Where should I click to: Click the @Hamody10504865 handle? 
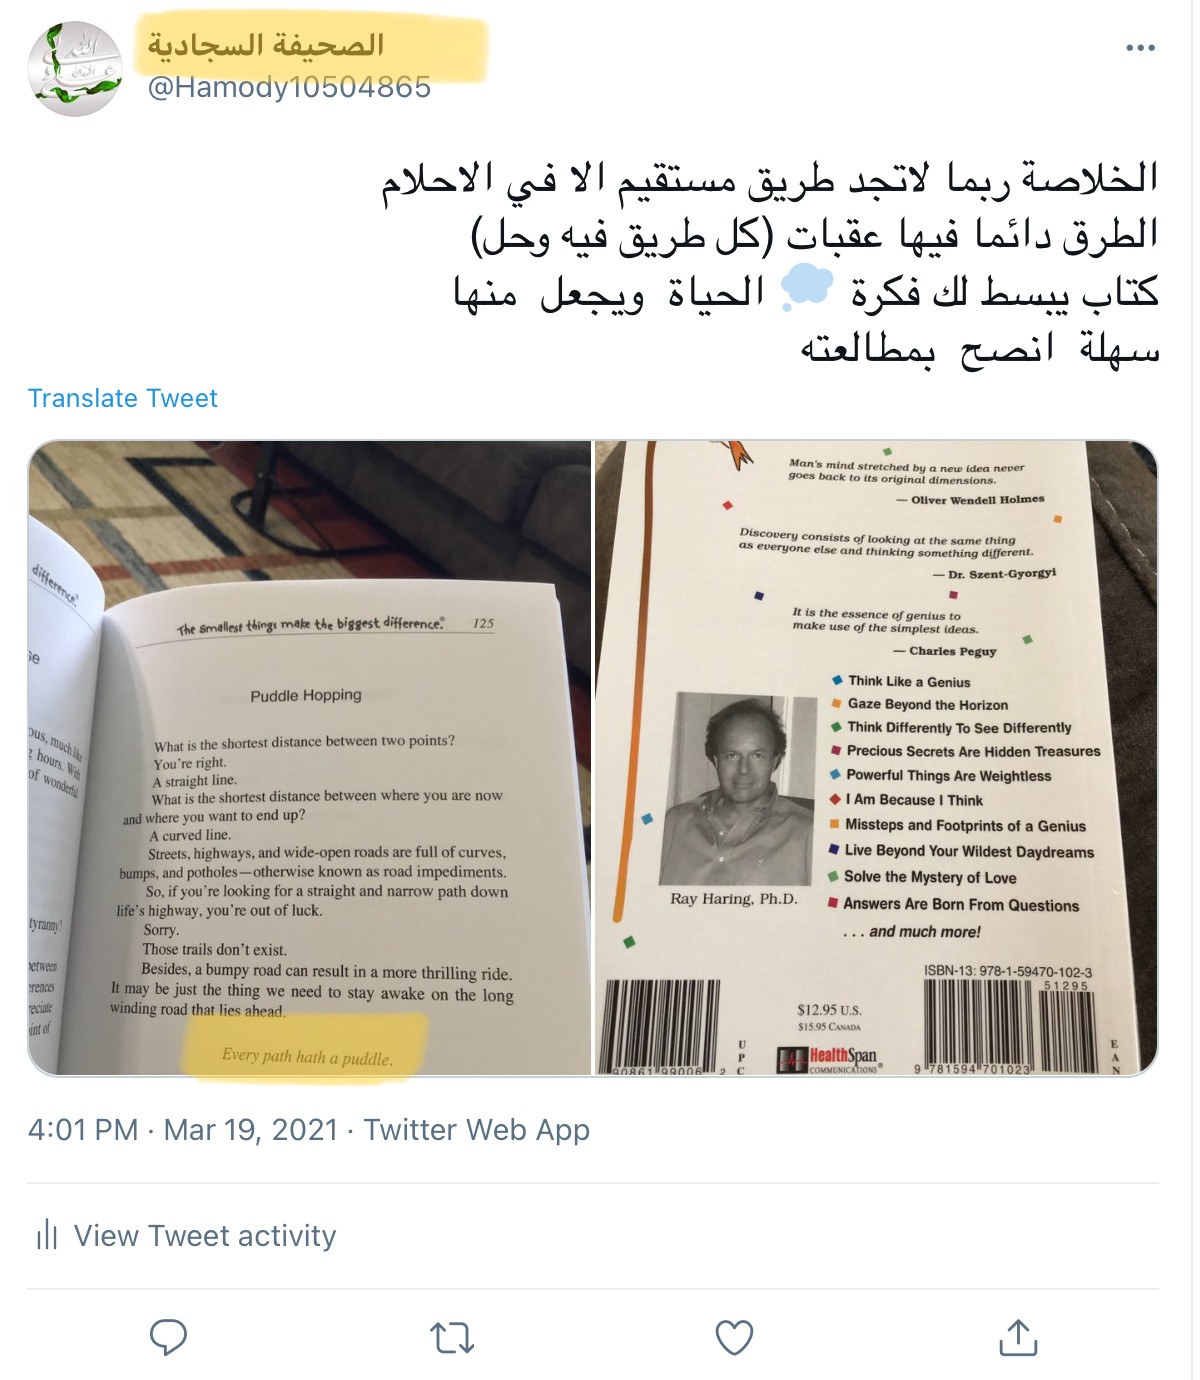click(289, 88)
